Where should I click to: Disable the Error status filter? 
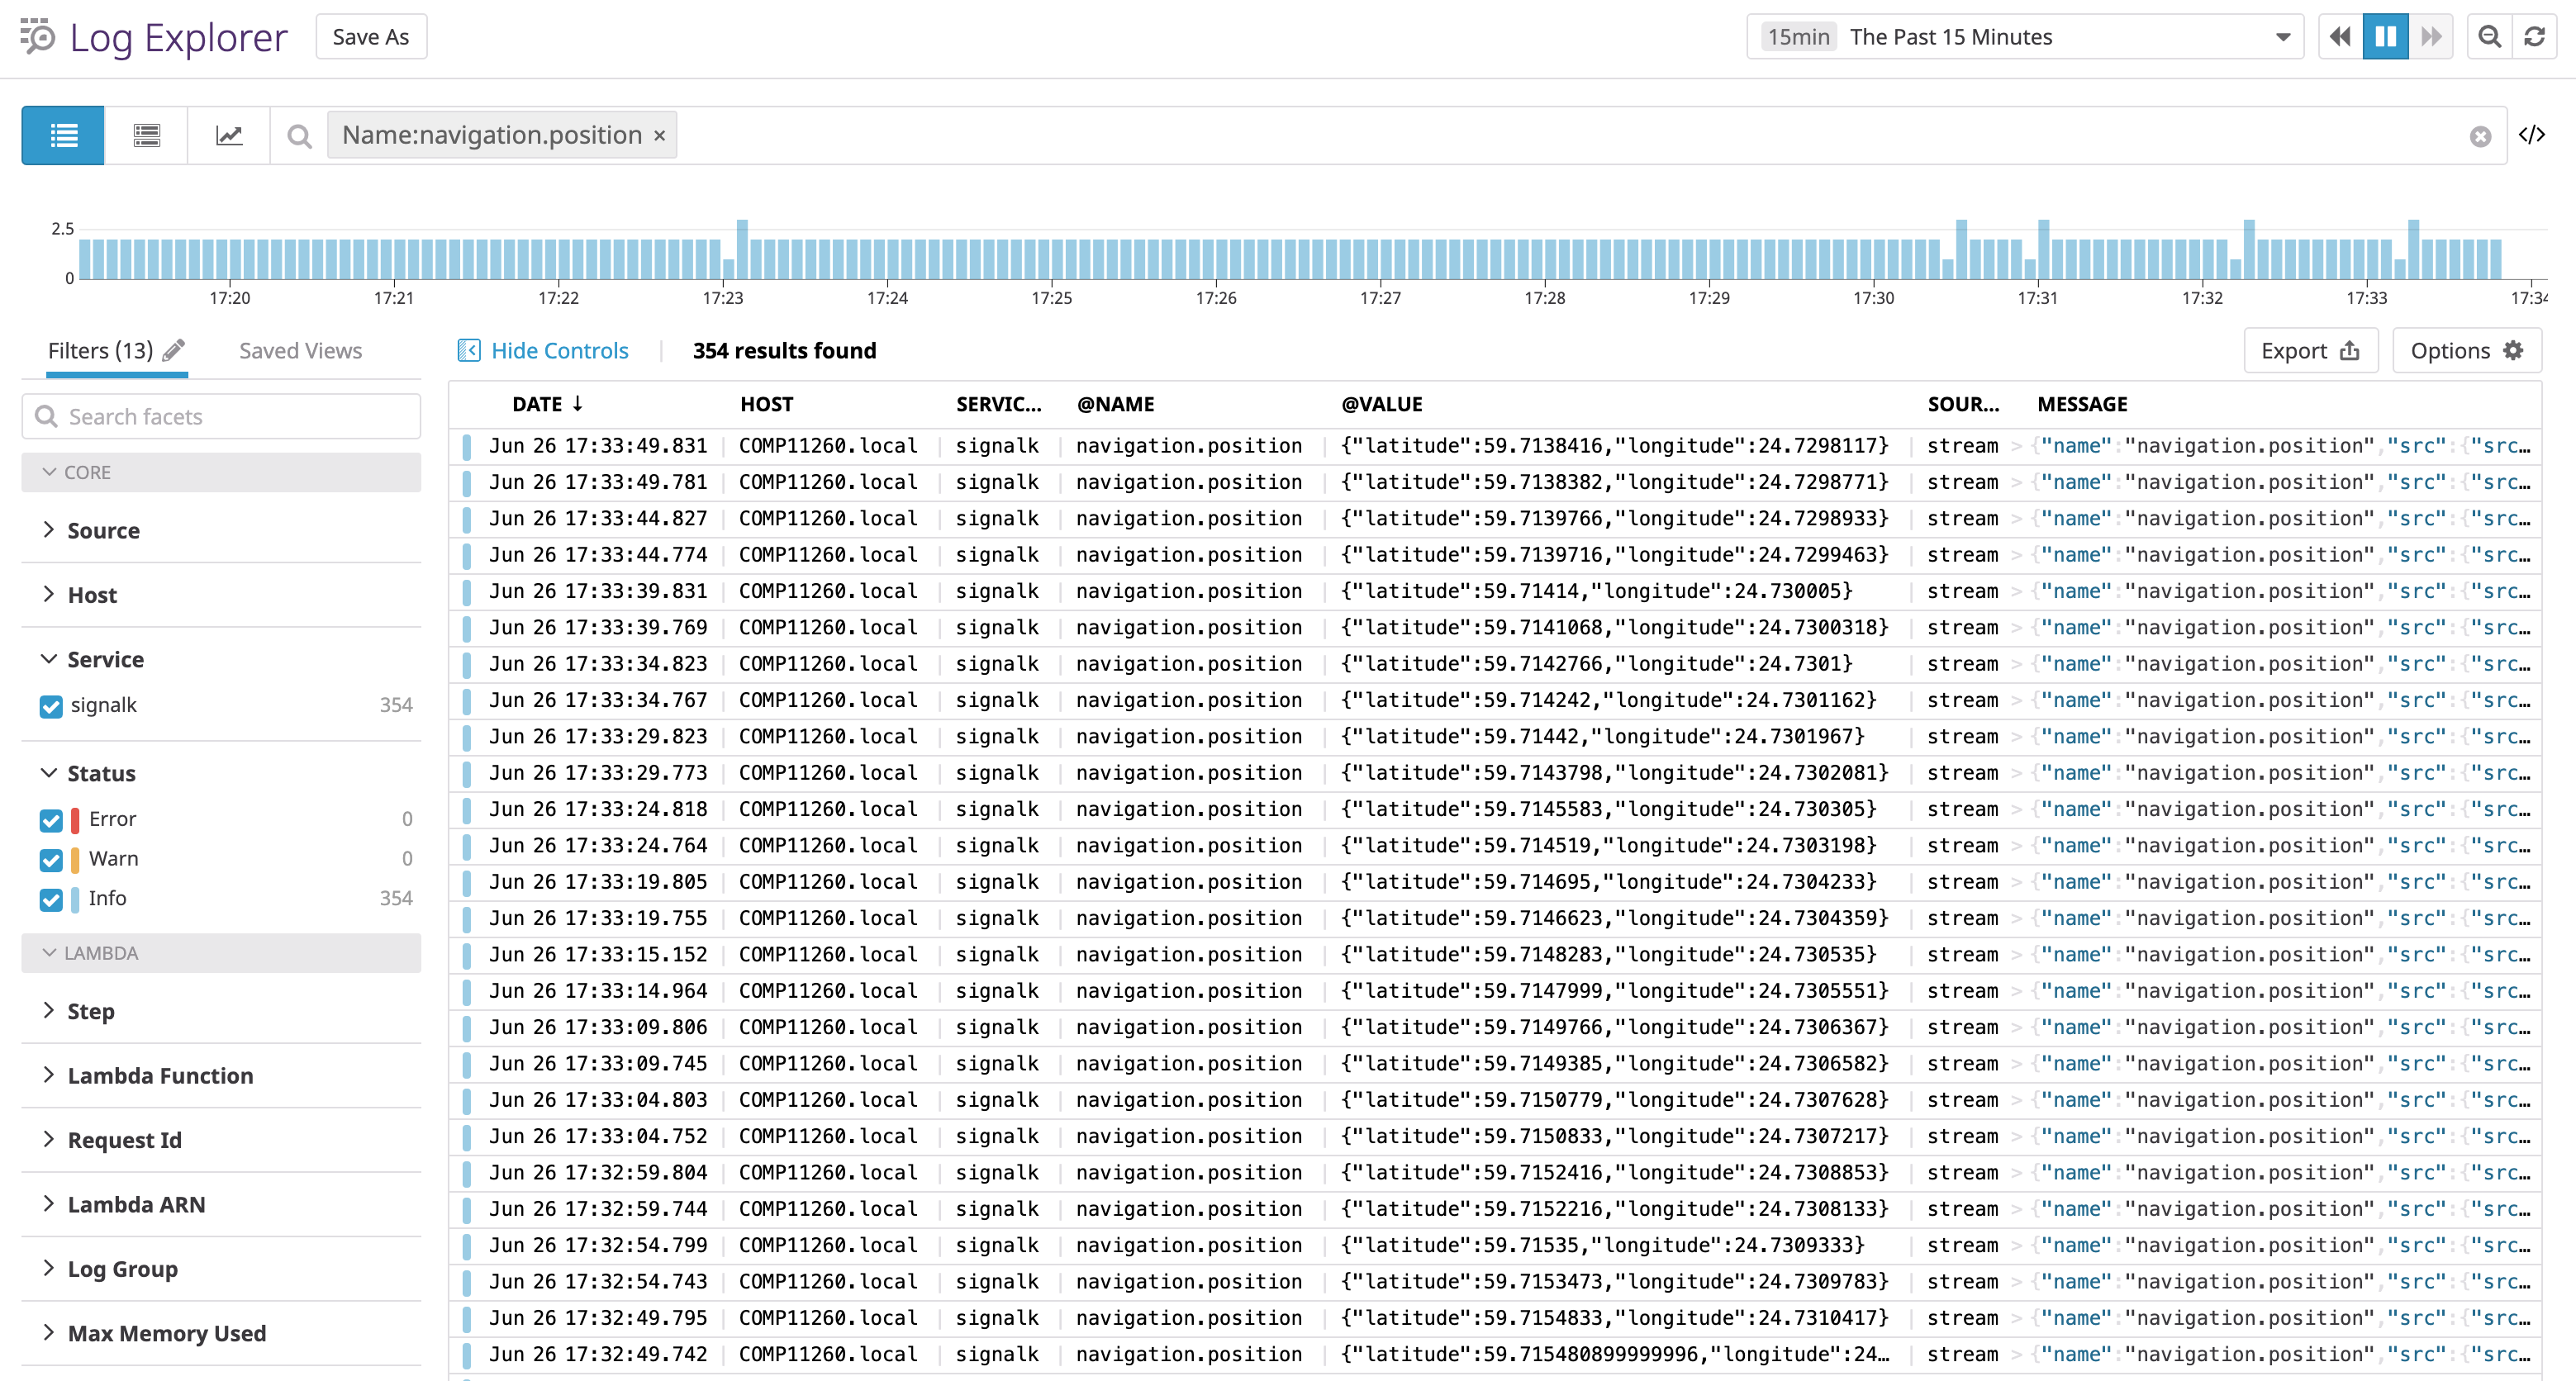tap(51, 820)
